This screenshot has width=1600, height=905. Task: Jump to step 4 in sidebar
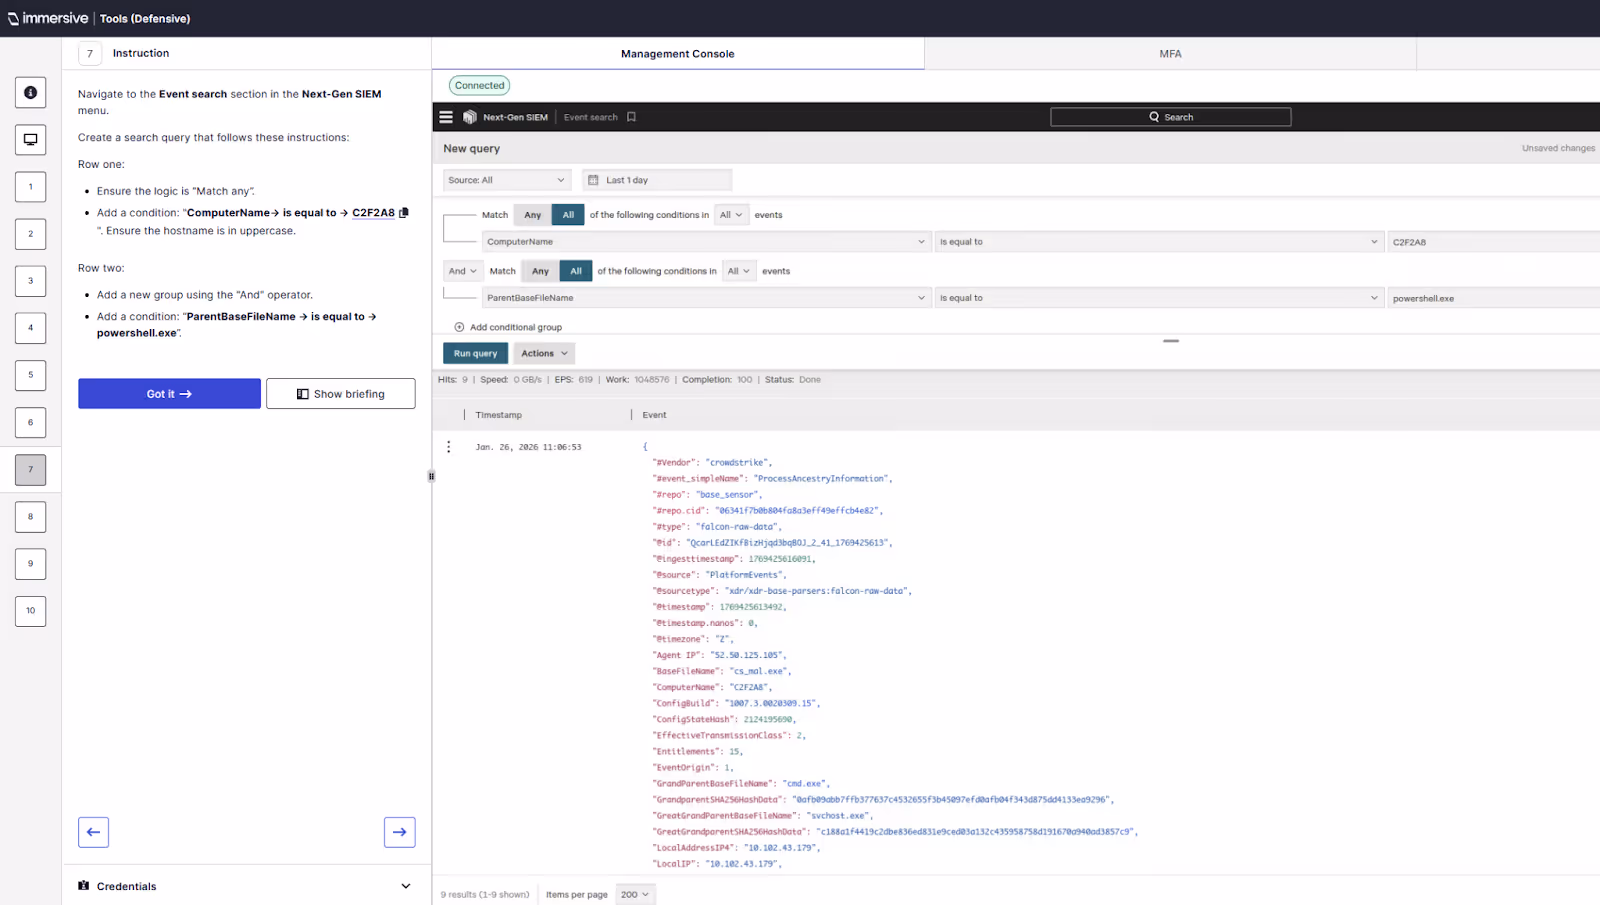click(30, 328)
